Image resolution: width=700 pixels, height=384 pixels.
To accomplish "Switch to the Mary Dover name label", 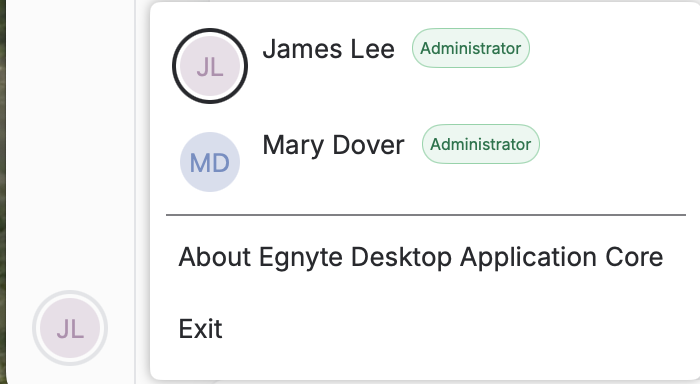I will pyautogui.click(x=333, y=145).
